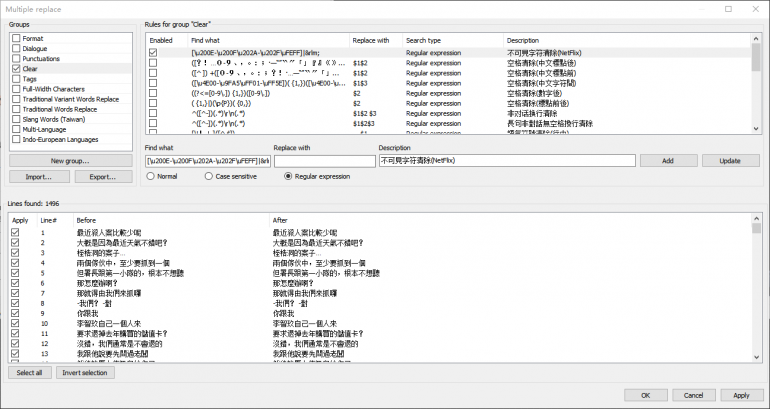
Task: Click the Import... button
Action: click(39, 177)
